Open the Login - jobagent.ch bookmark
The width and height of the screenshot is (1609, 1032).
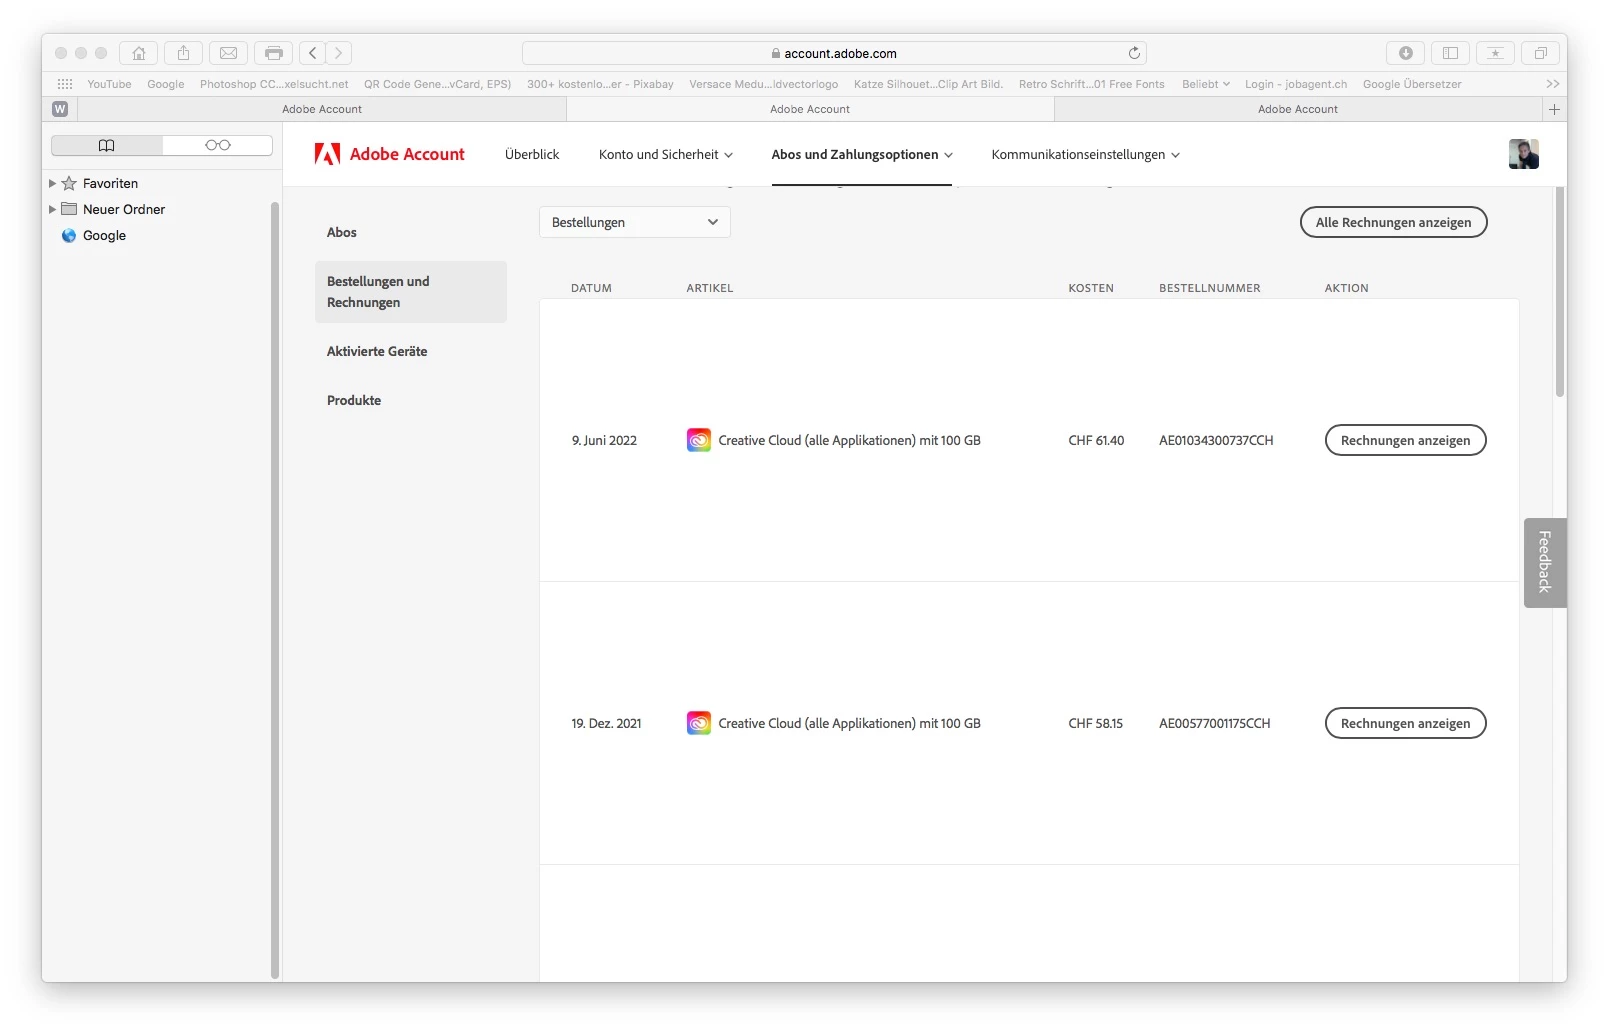[x=1296, y=84]
